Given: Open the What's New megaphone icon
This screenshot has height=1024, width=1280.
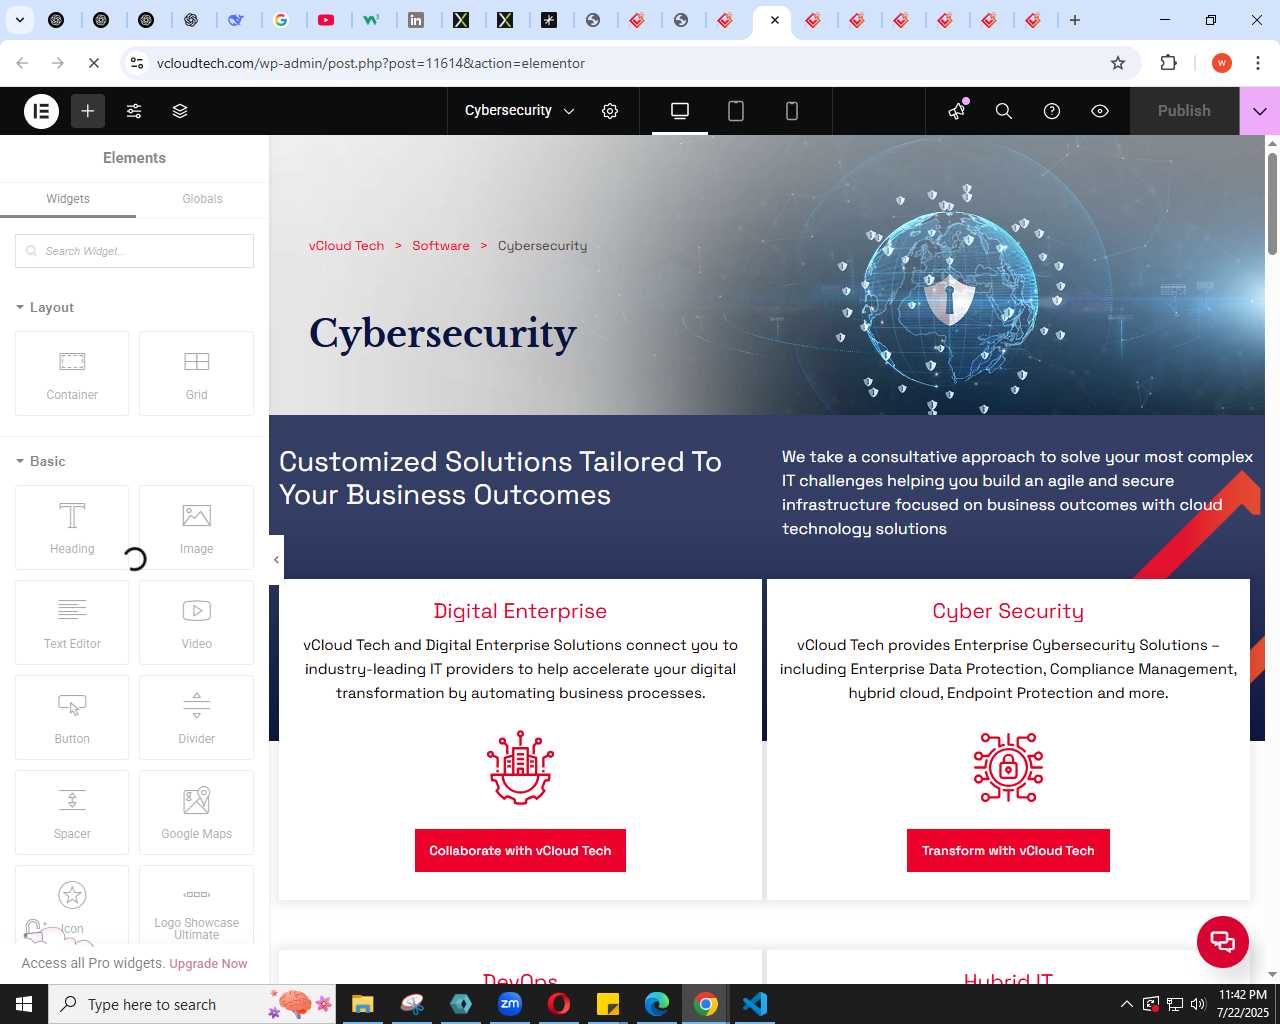Looking at the screenshot, I should (x=958, y=111).
